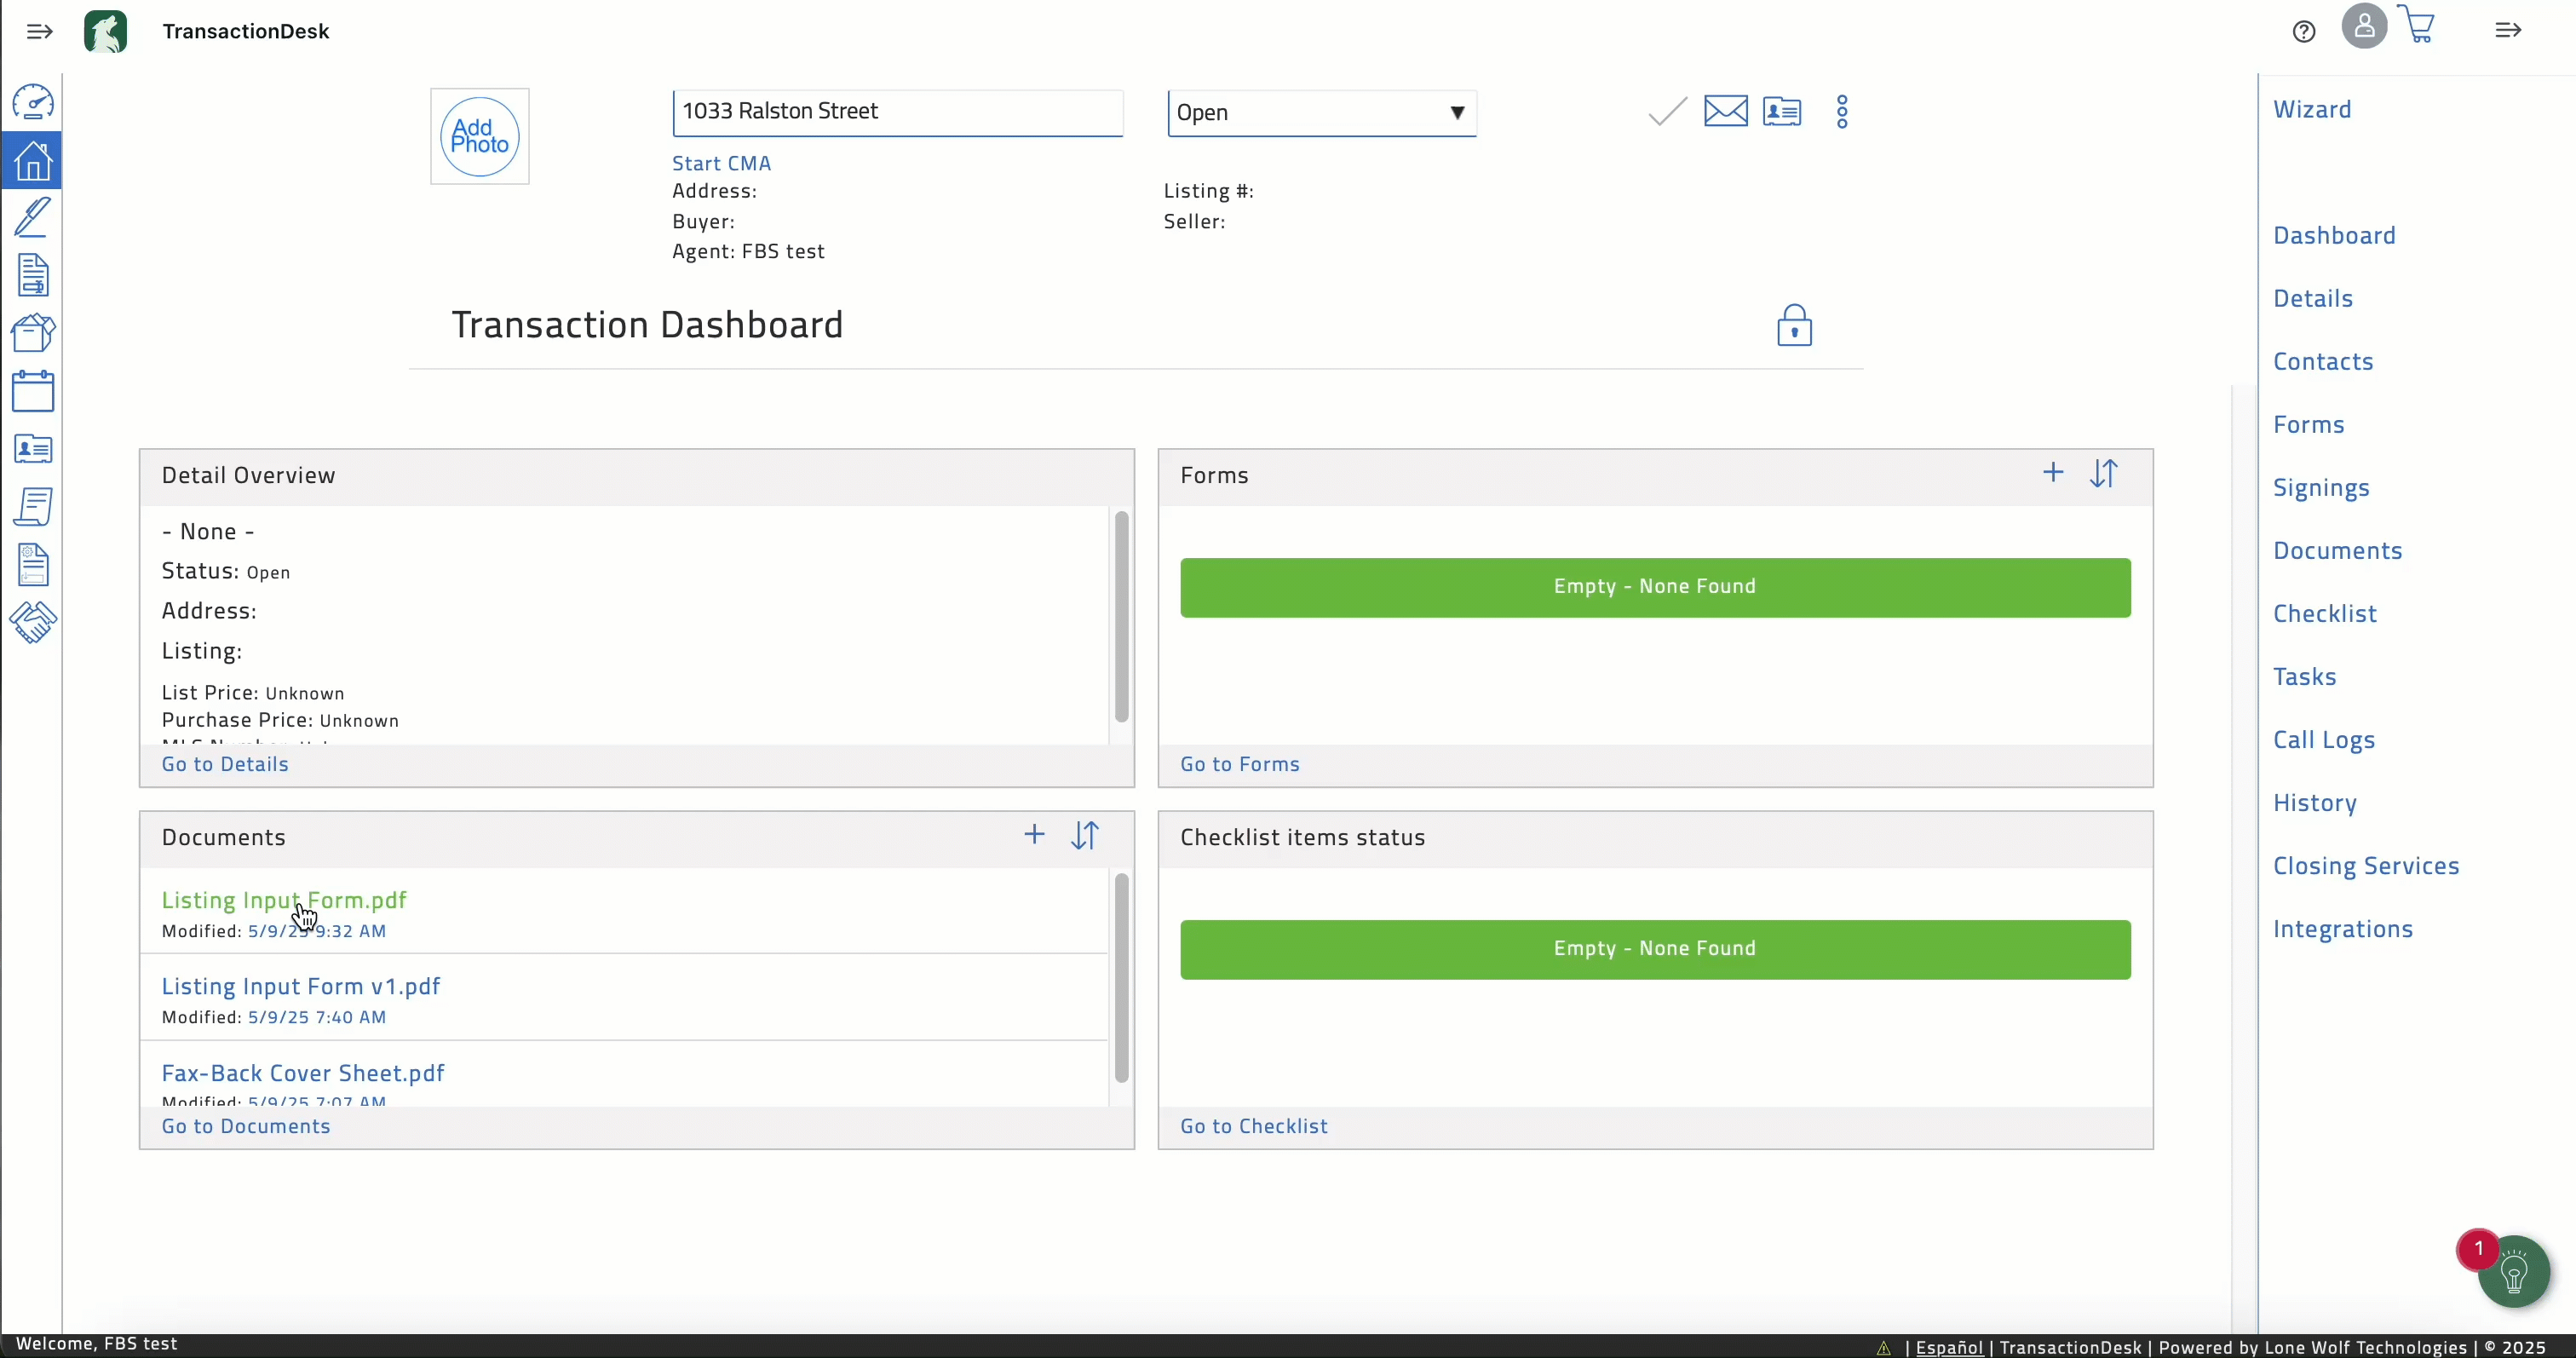Click the handshake icon in left sidebar
2576x1358 pixels.
click(33, 622)
